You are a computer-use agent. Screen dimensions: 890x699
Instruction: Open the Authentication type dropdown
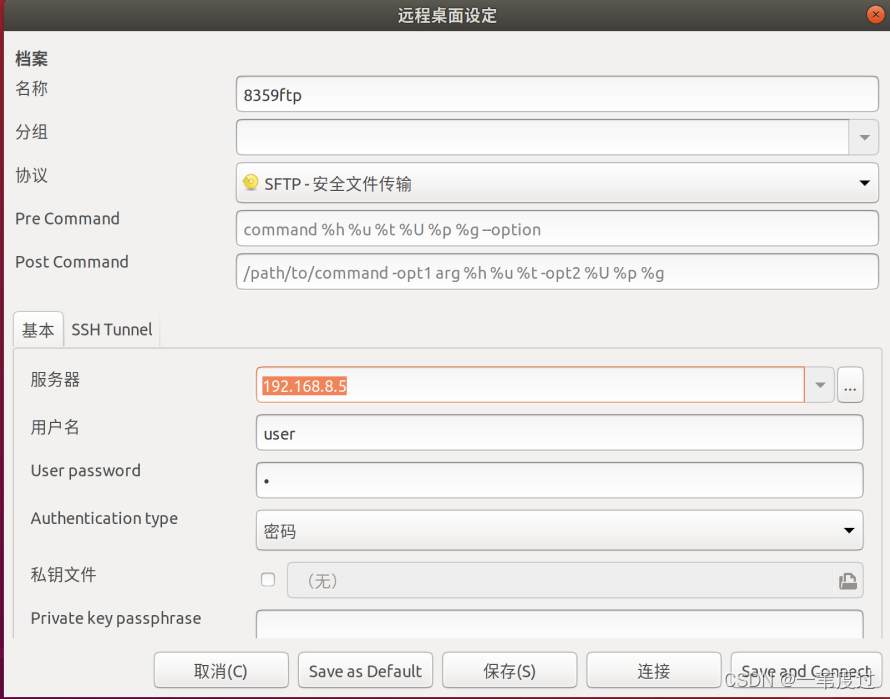(x=559, y=530)
